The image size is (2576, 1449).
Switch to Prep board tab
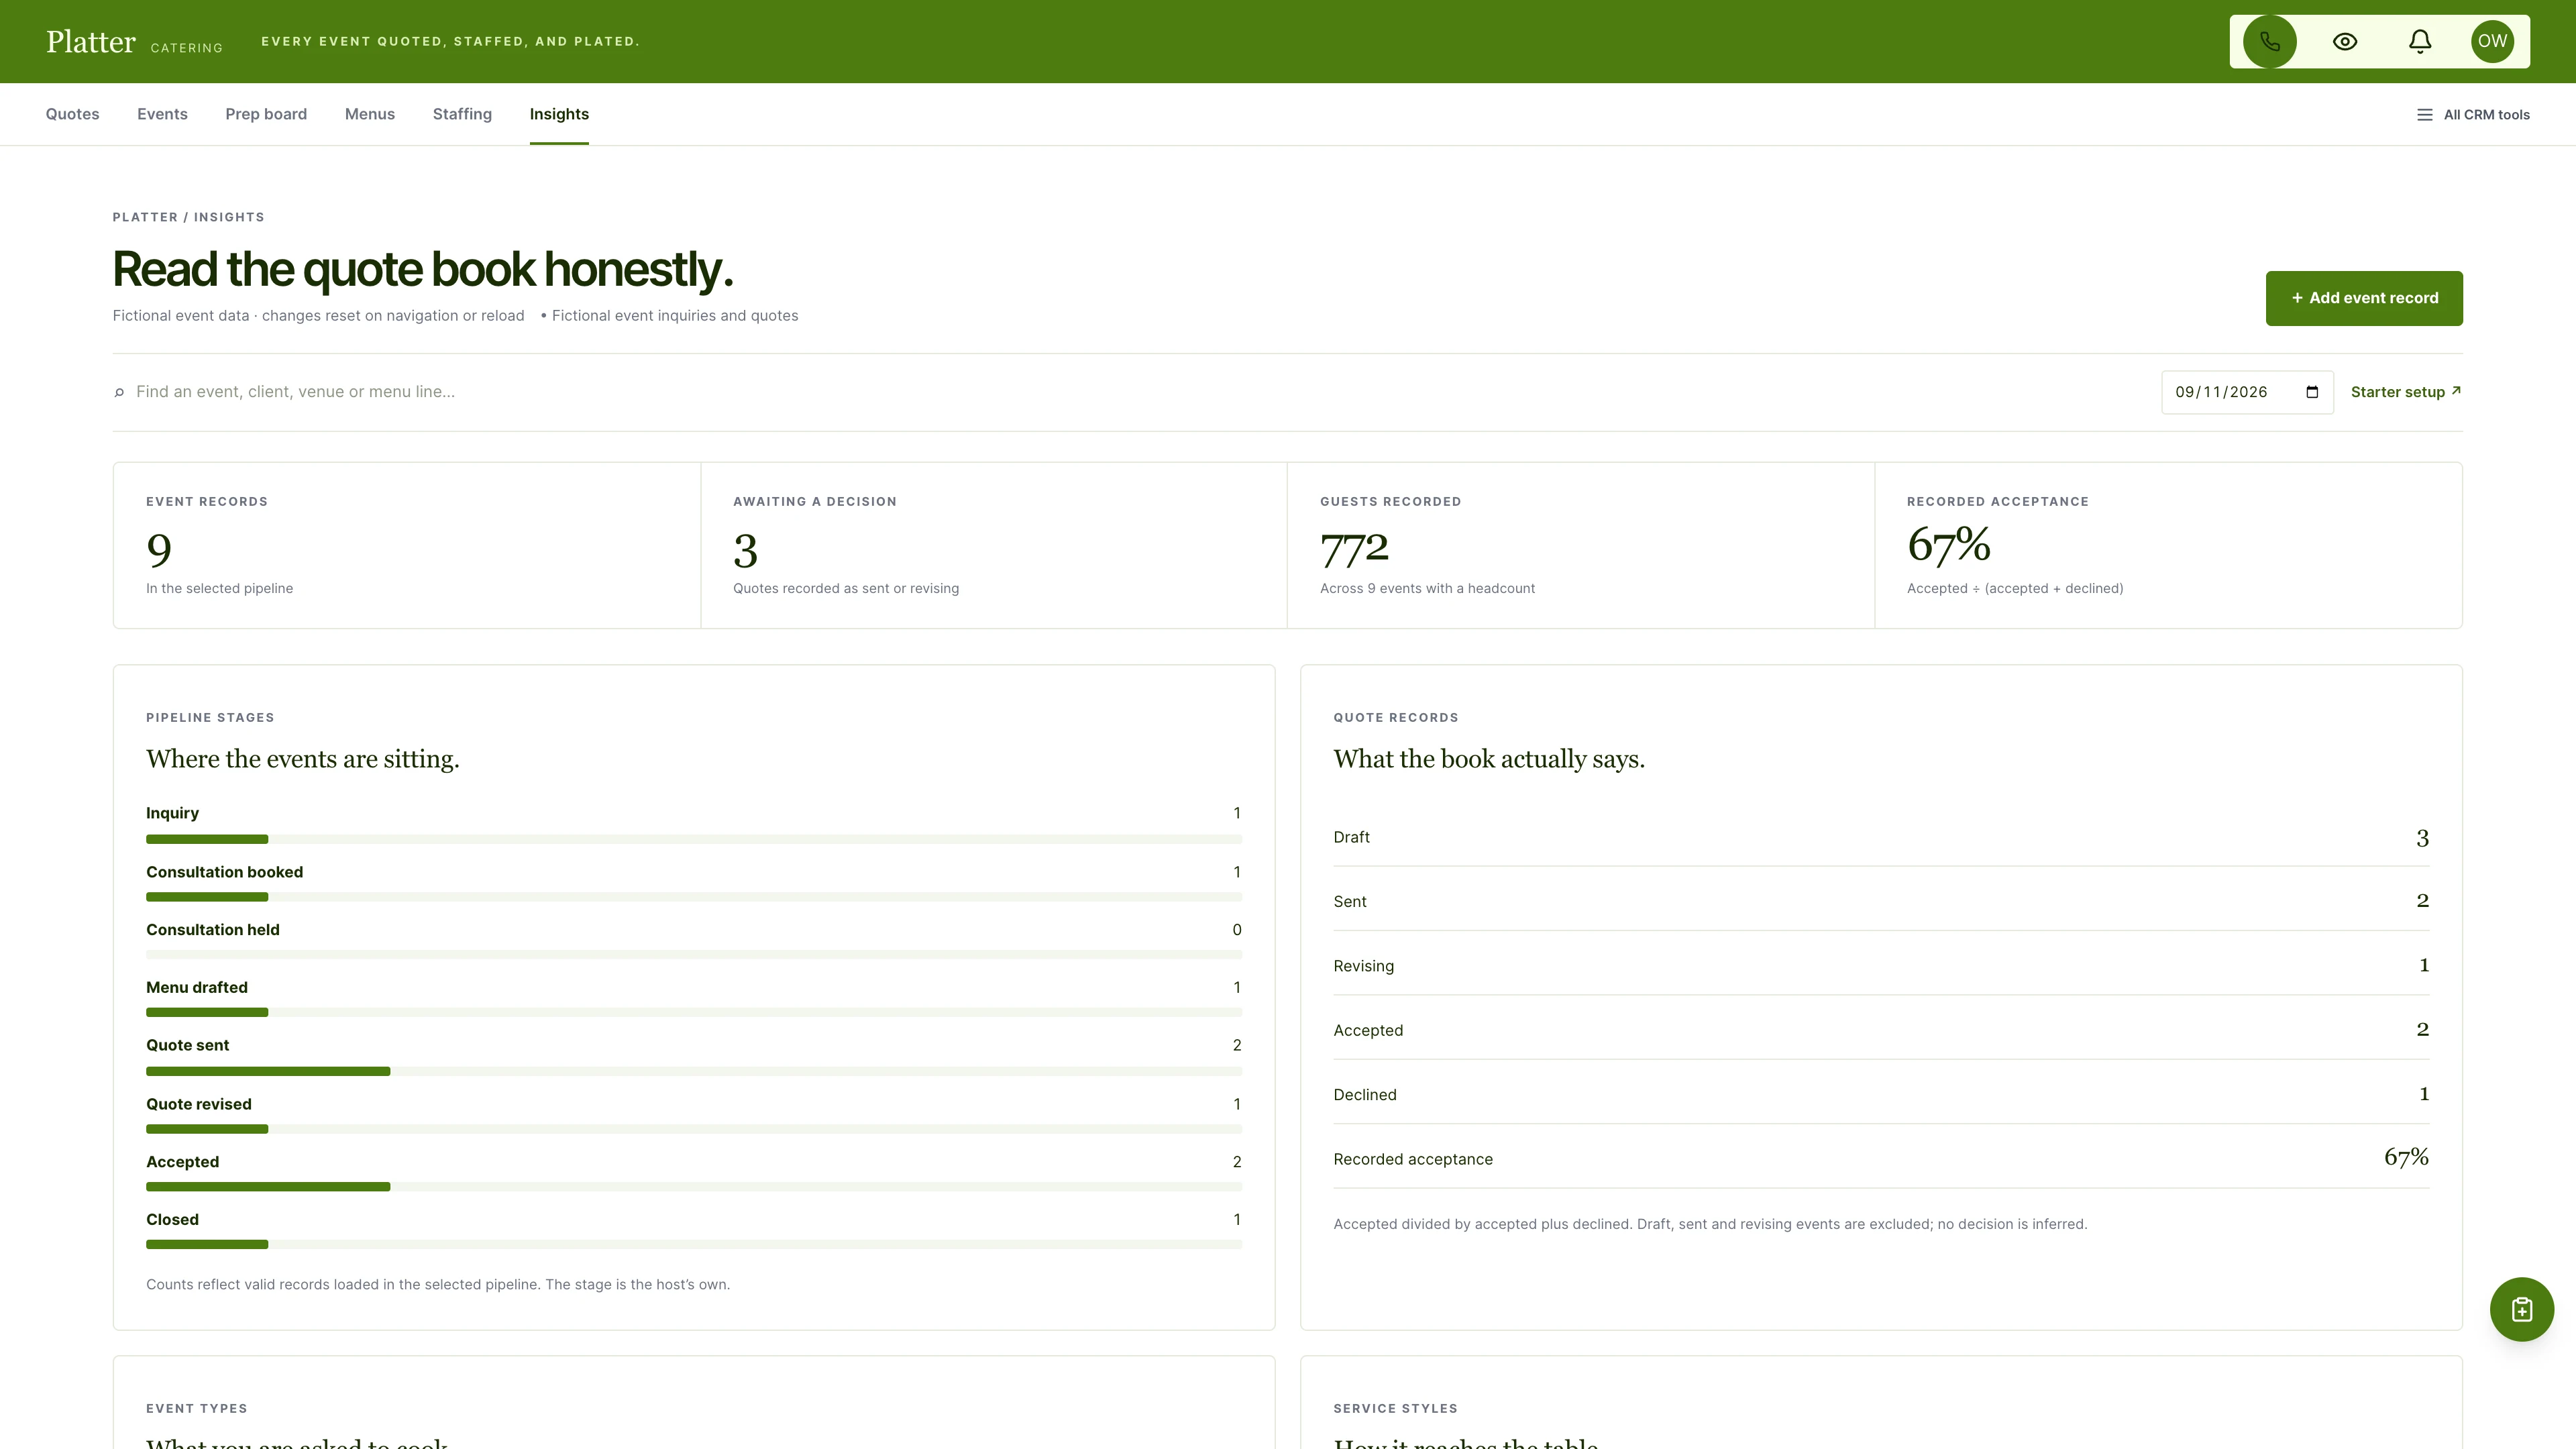pyautogui.click(x=266, y=114)
